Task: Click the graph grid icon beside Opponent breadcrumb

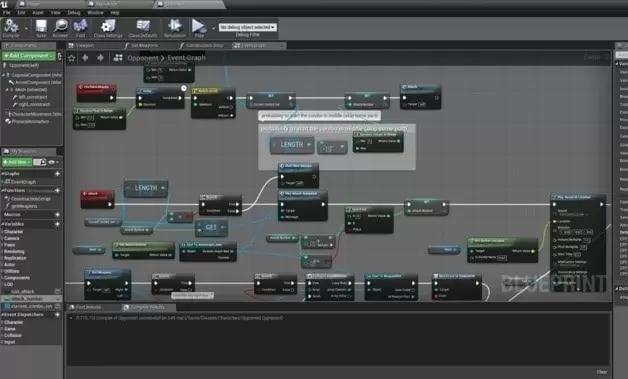Action: pyautogui.click(x=118, y=58)
